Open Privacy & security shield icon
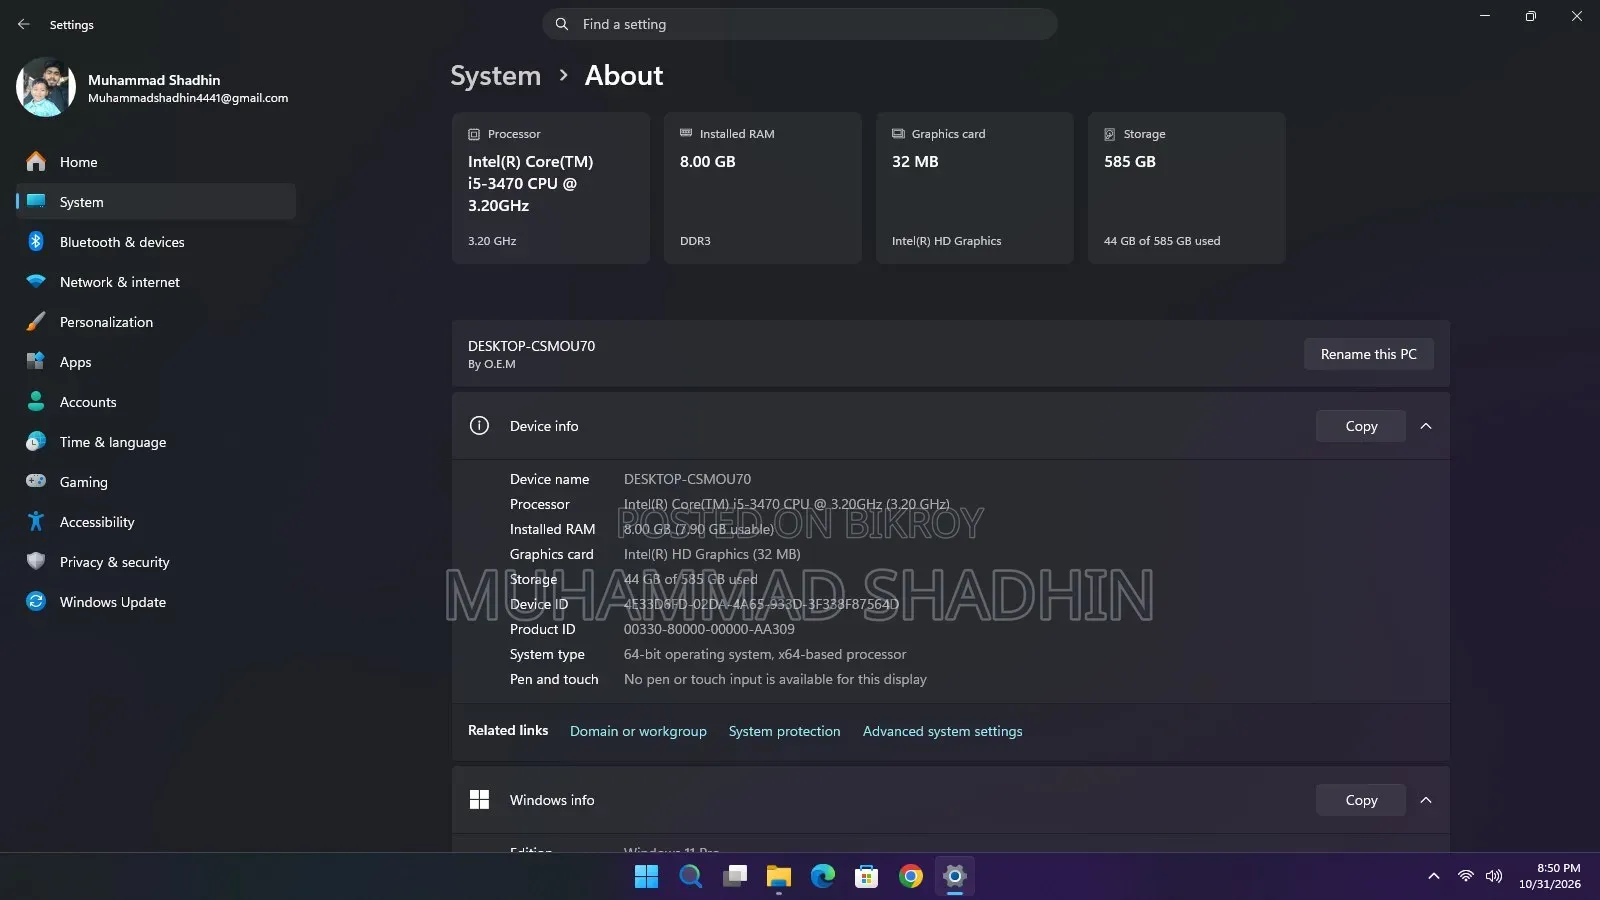1600x900 pixels. coord(36,562)
